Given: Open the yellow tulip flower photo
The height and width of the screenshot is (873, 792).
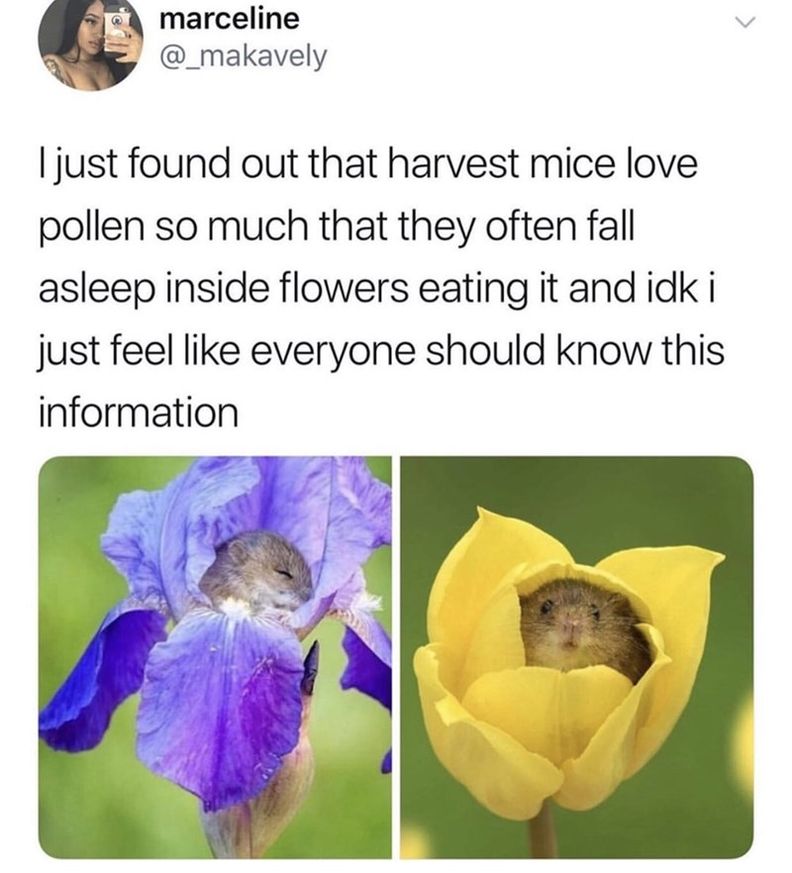Looking at the screenshot, I should (x=577, y=657).
